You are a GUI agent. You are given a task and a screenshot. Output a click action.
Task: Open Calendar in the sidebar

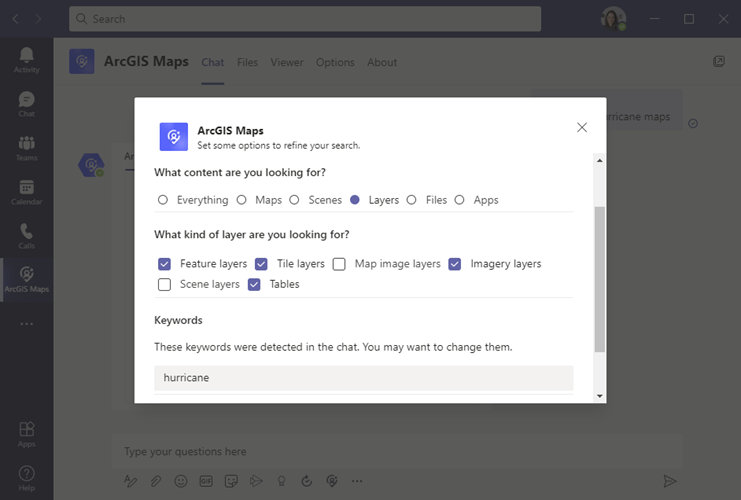point(26,192)
